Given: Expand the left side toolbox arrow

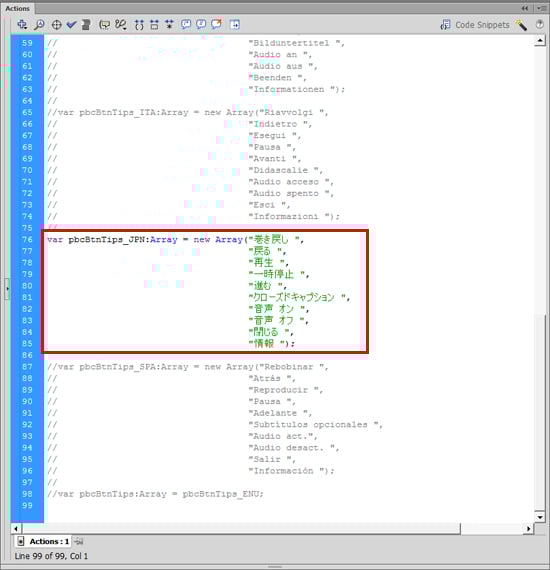Looking at the screenshot, I should pyautogui.click(x=7, y=289).
